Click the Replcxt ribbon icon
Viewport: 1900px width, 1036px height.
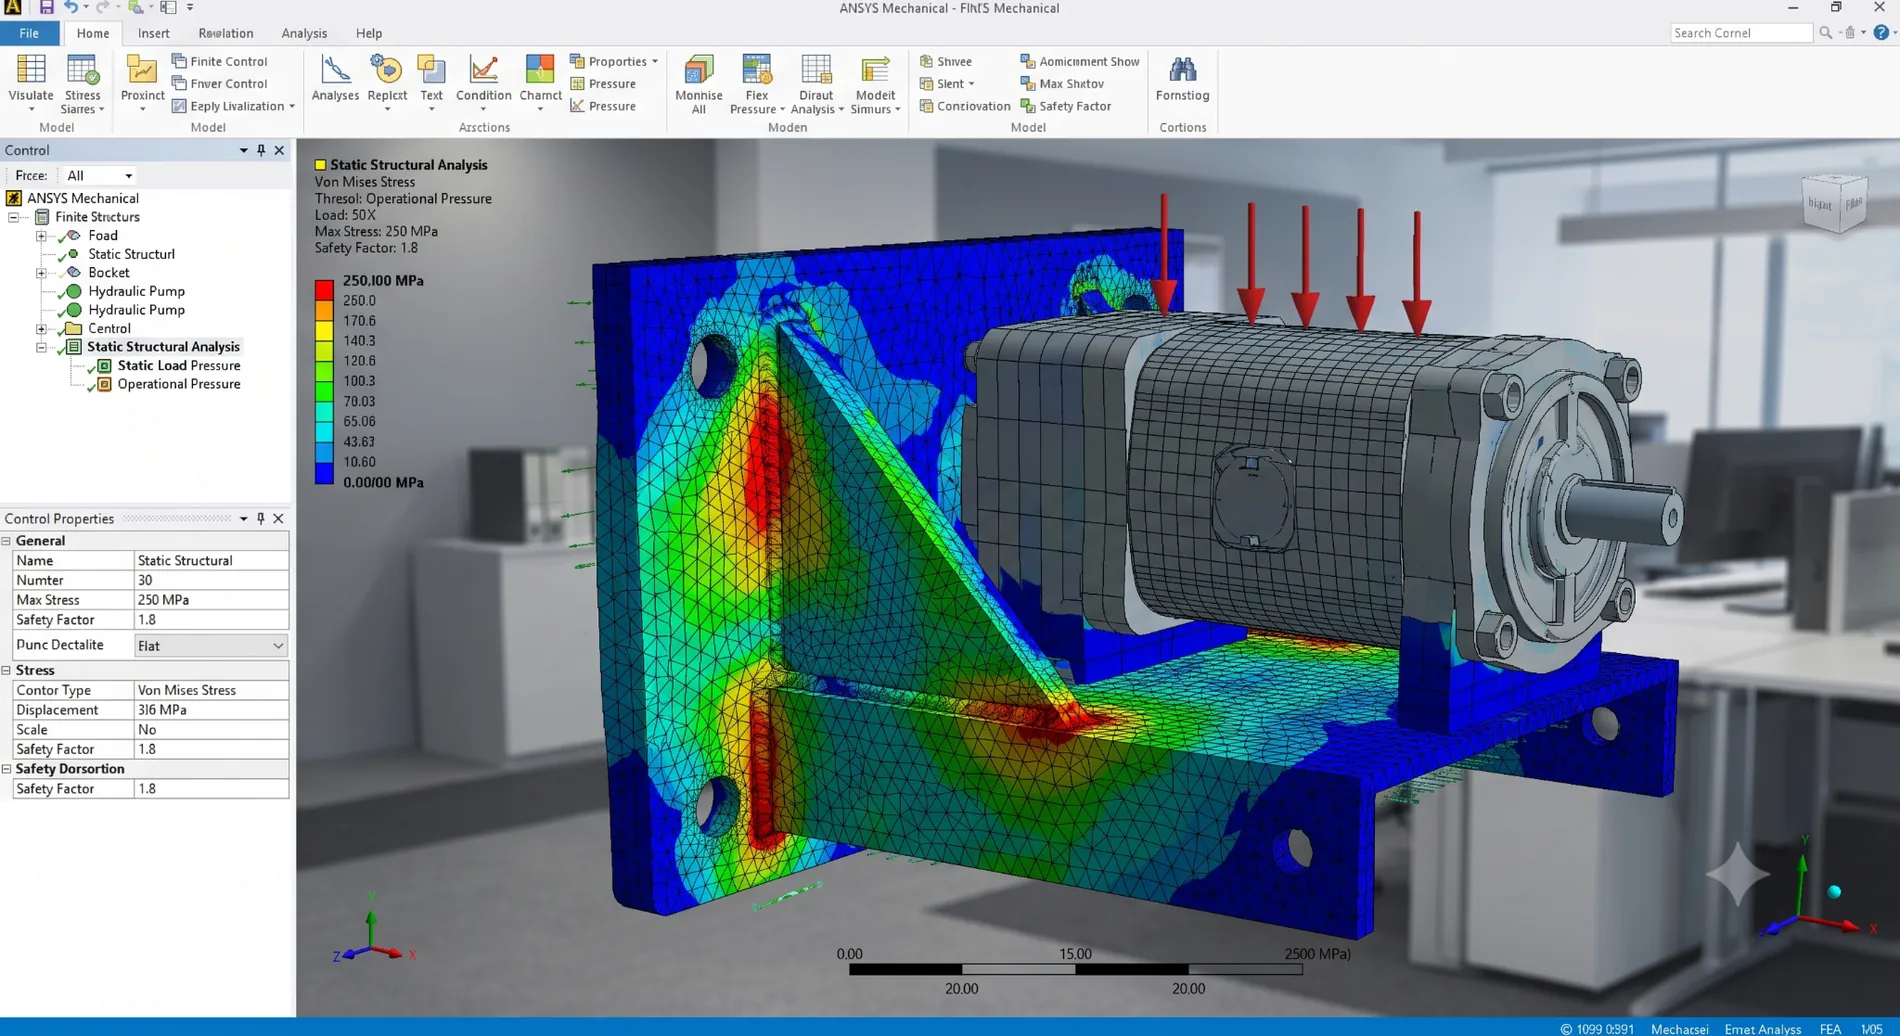coord(387,80)
